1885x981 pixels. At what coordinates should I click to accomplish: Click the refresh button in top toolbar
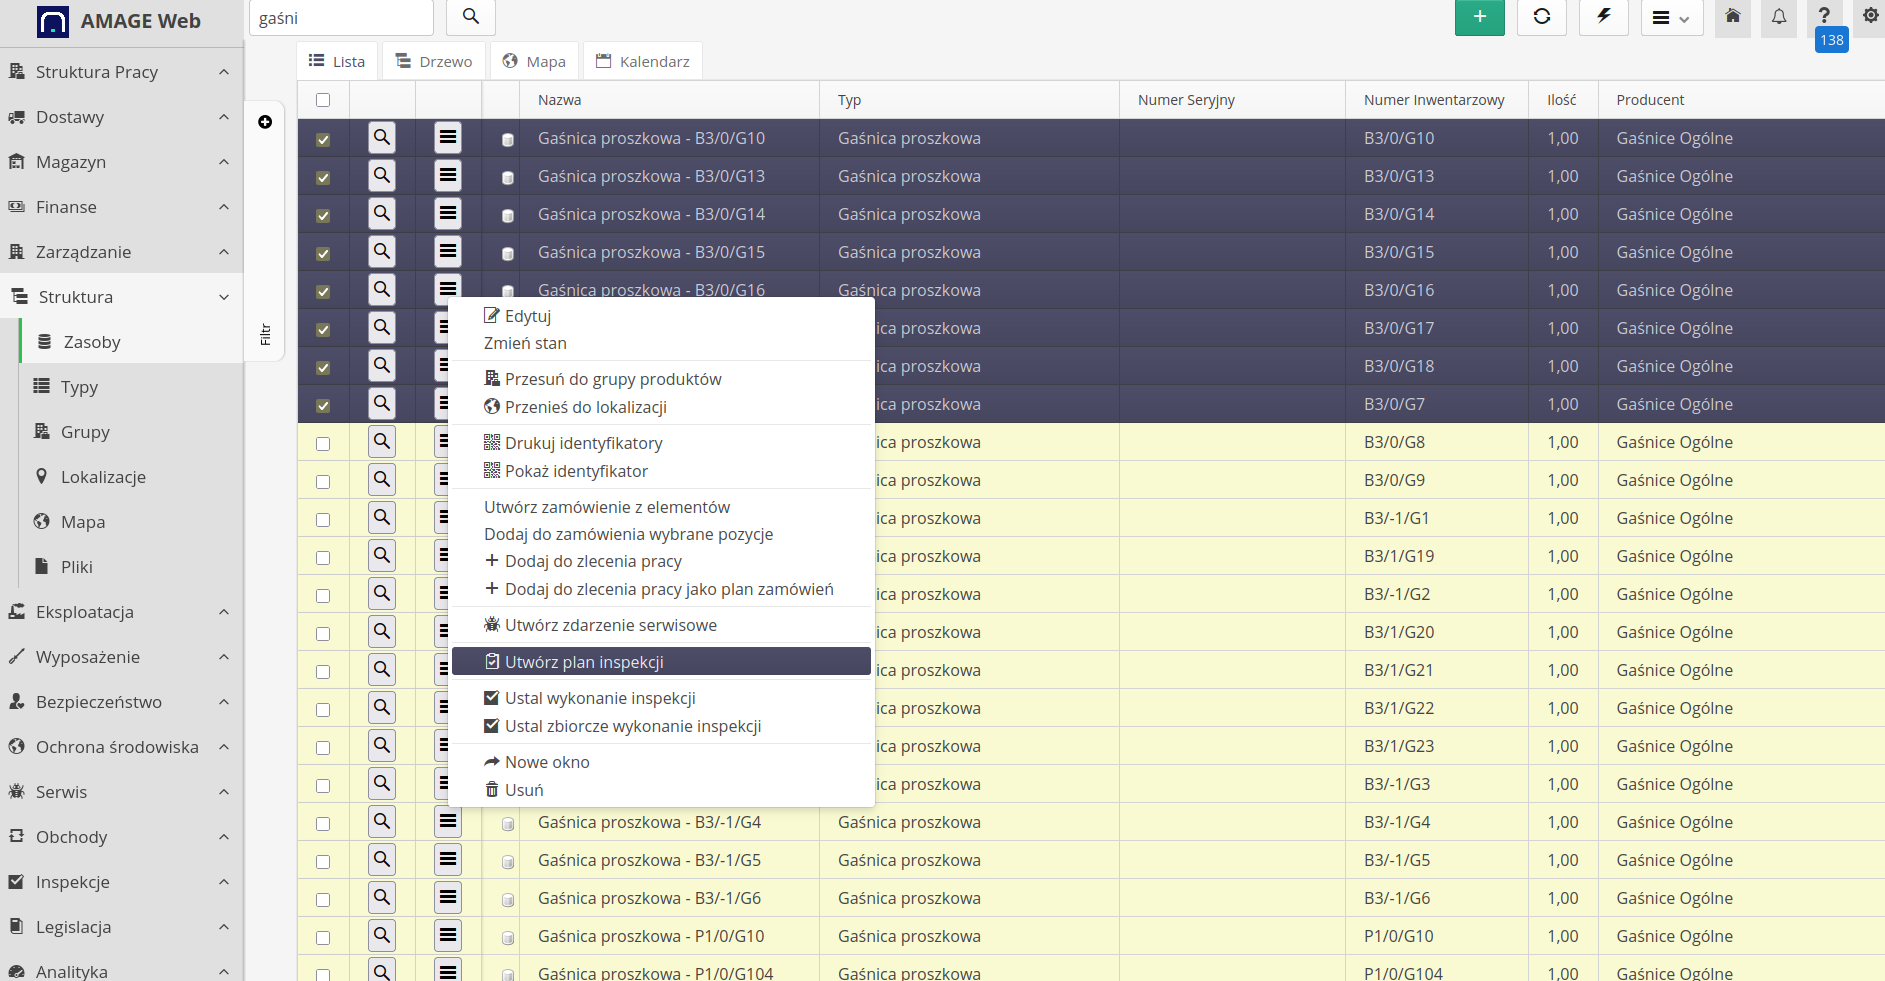tap(1541, 17)
